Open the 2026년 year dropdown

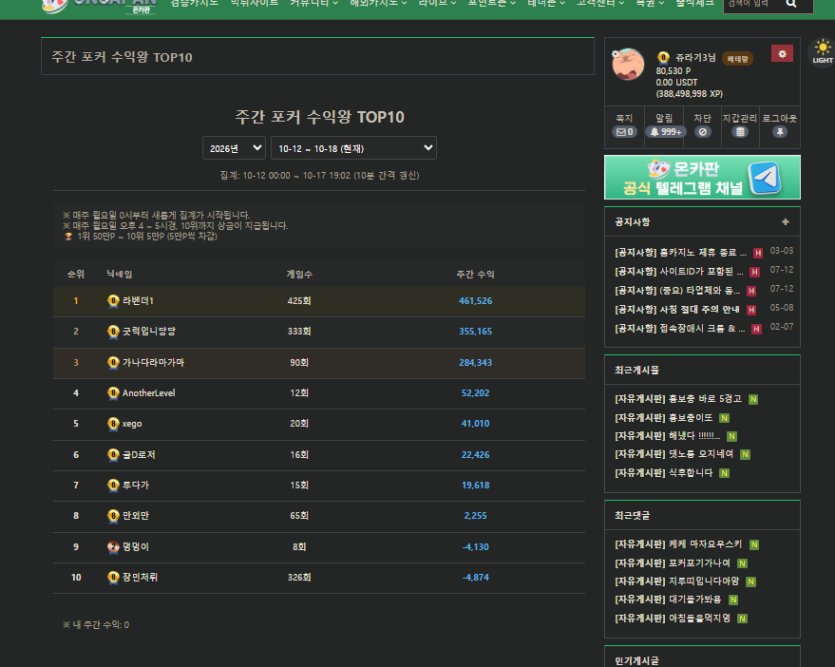tap(234, 148)
